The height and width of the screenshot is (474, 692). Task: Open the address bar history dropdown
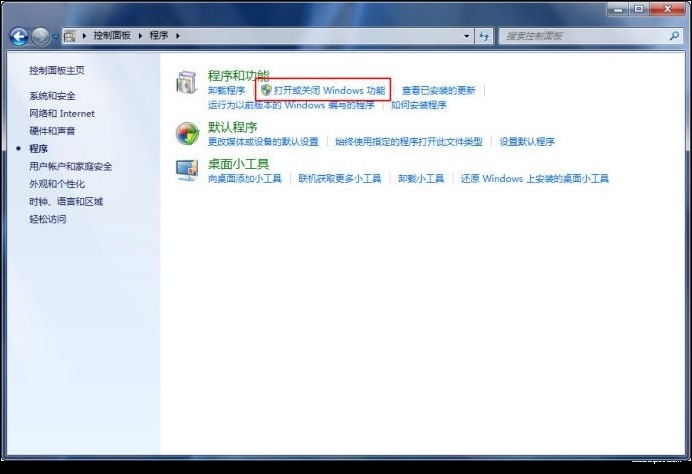point(466,36)
